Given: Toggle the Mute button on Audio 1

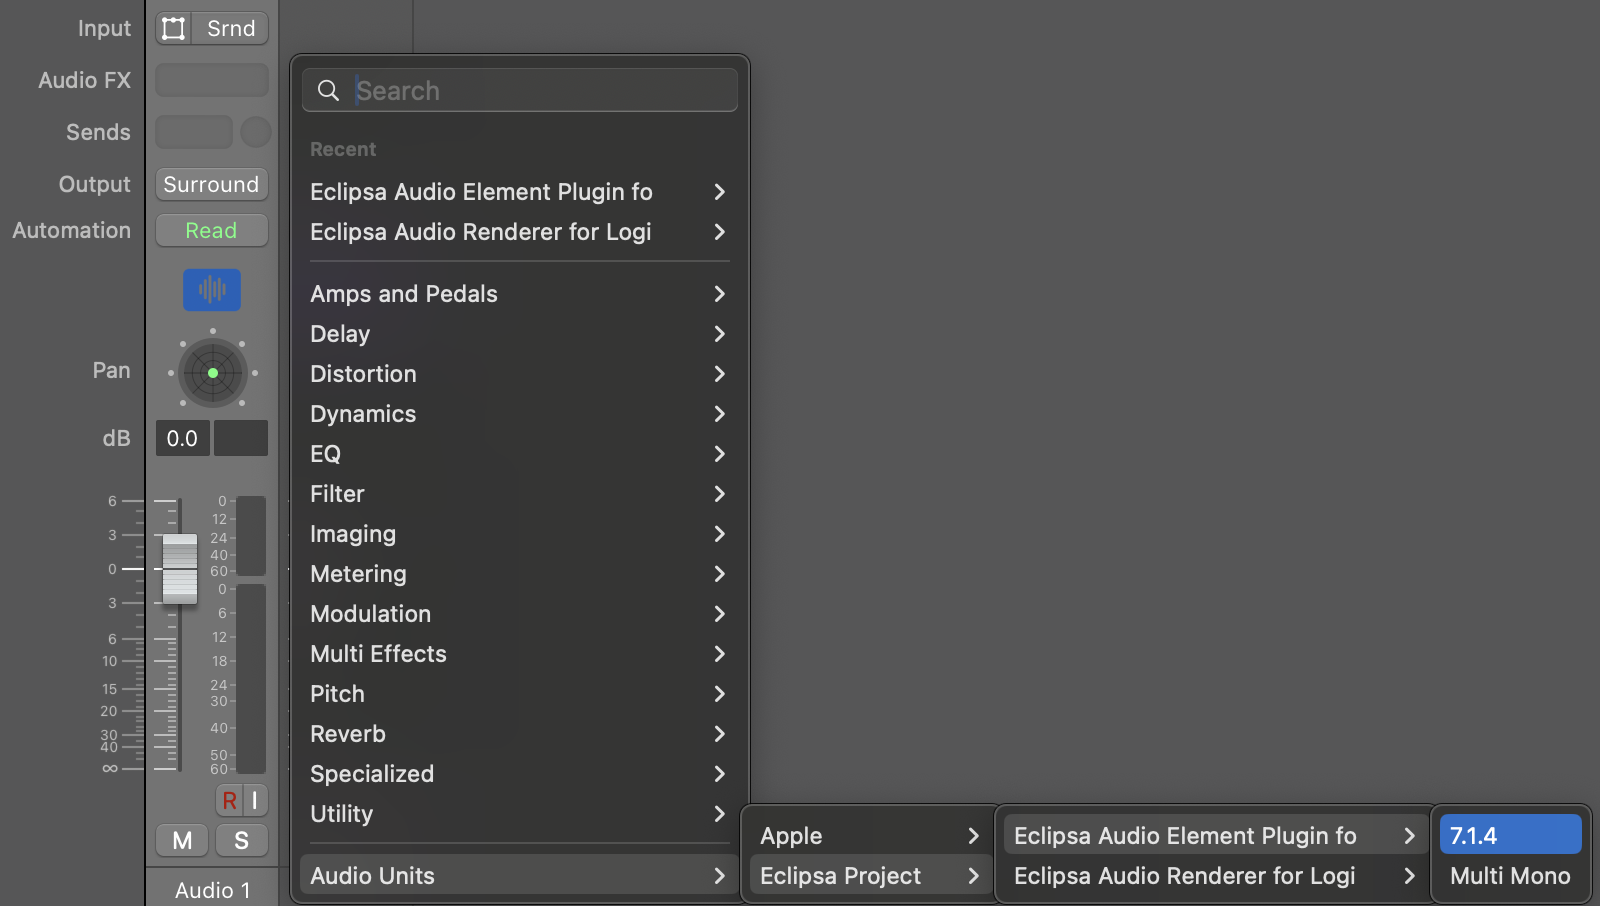Looking at the screenshot, I should pyautogui.click(x=182, y=841).
